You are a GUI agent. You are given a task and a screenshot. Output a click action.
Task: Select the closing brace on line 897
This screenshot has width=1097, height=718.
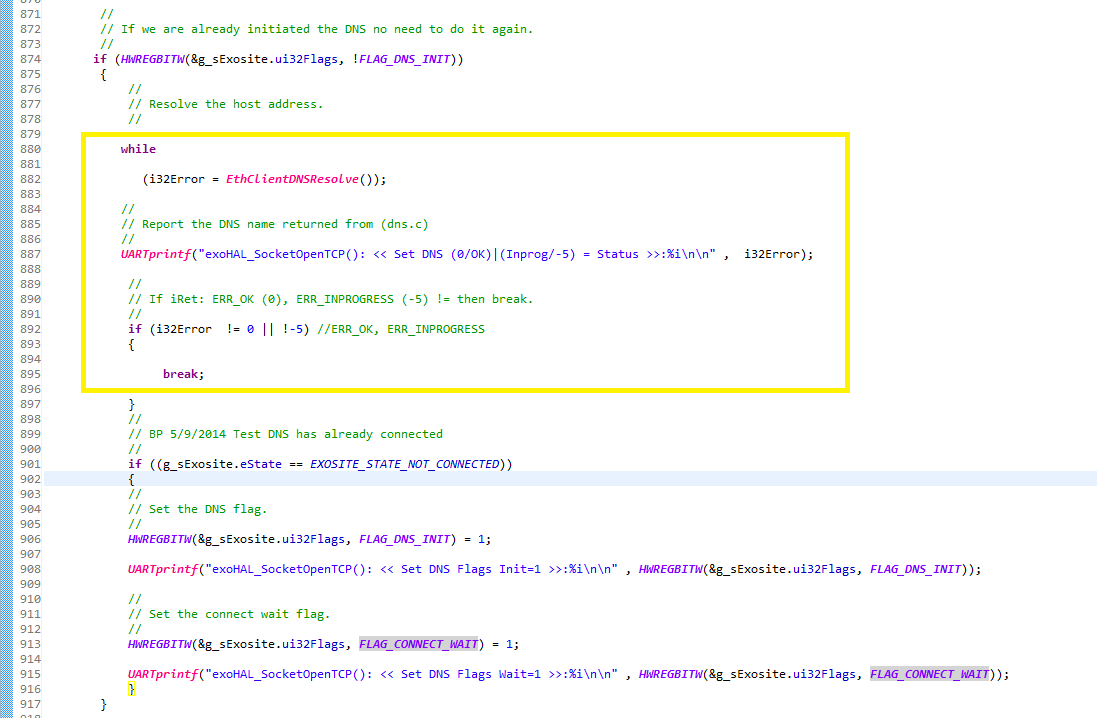point(129,404)
